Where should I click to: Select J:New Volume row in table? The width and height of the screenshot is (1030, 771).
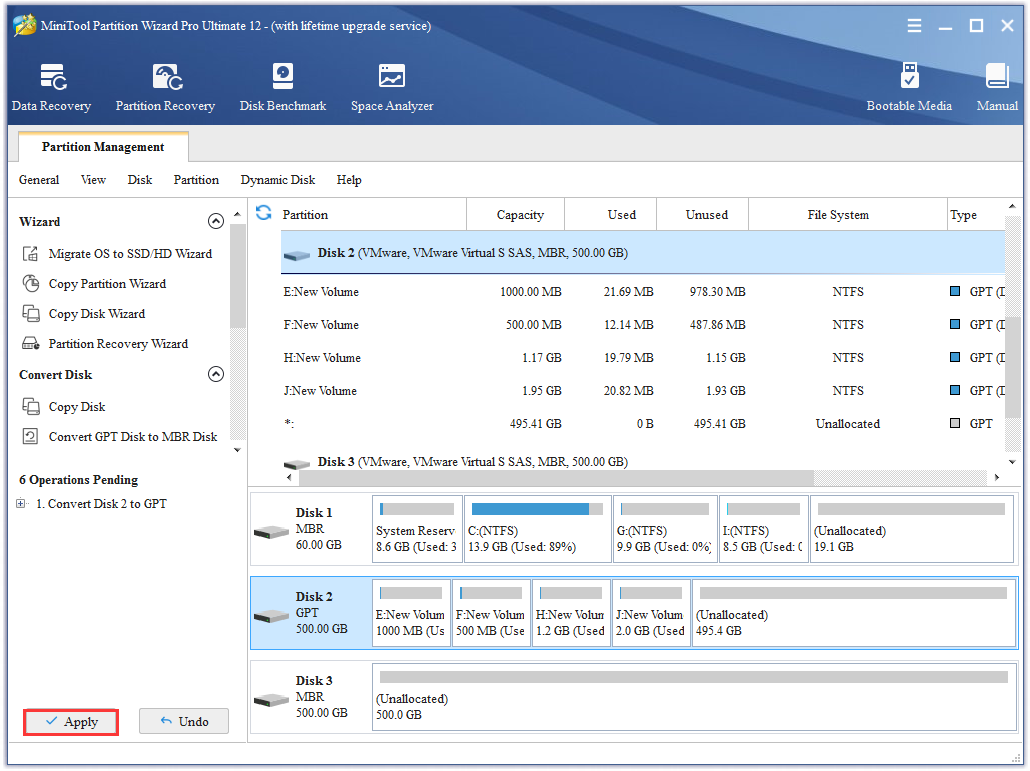click(642, 390)
